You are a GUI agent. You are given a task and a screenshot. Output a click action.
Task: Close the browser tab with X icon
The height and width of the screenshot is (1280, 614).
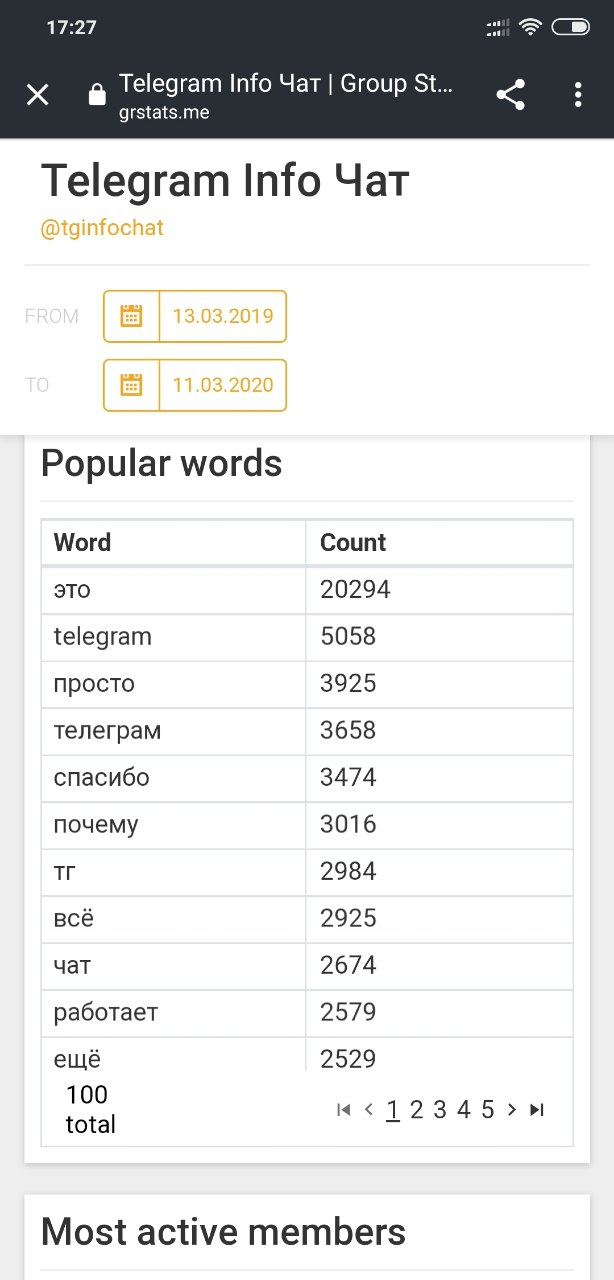(37, 95)
